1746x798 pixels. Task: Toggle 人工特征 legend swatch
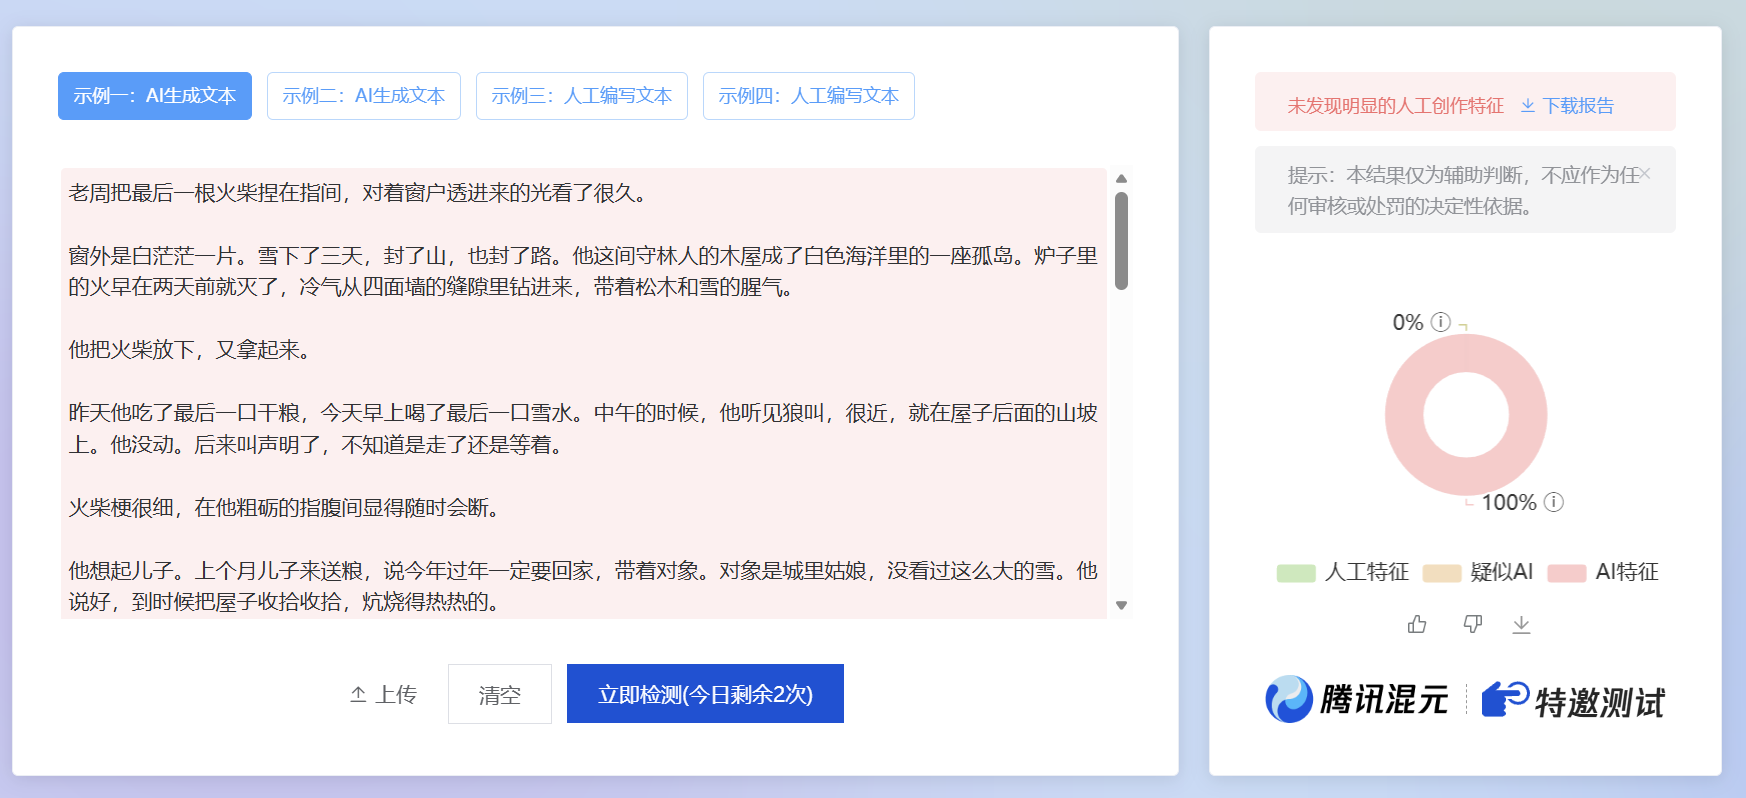coord(1296,573)
